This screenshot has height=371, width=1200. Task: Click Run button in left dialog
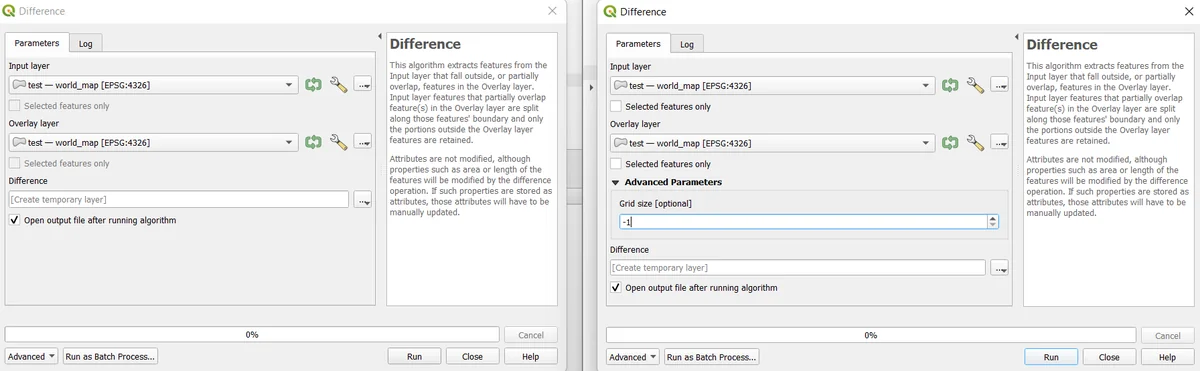[414, 356]
